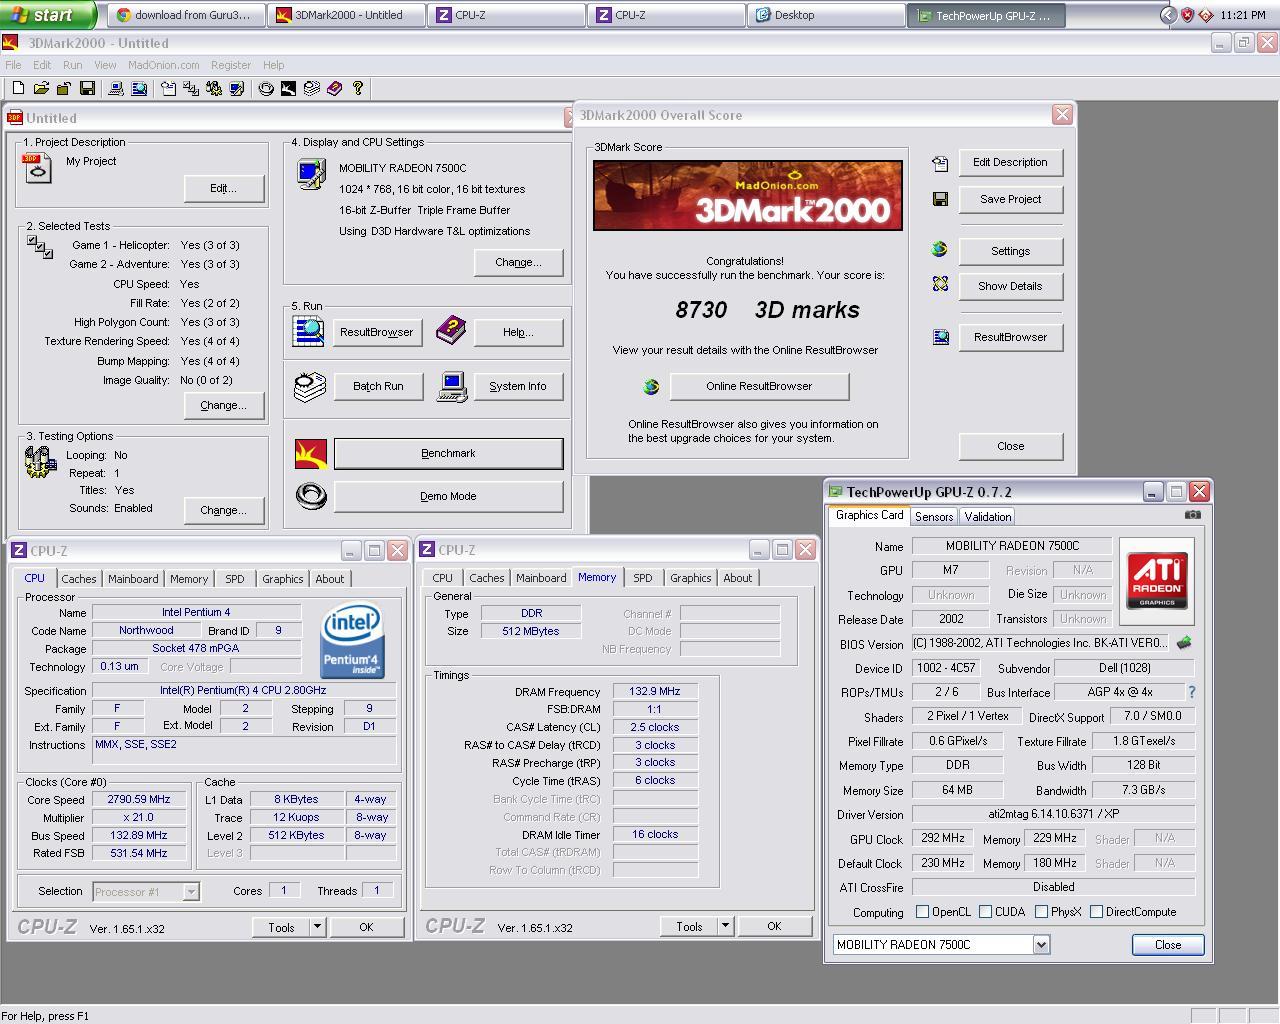Open the File menu in 3DMark2000

coord(13,65)
